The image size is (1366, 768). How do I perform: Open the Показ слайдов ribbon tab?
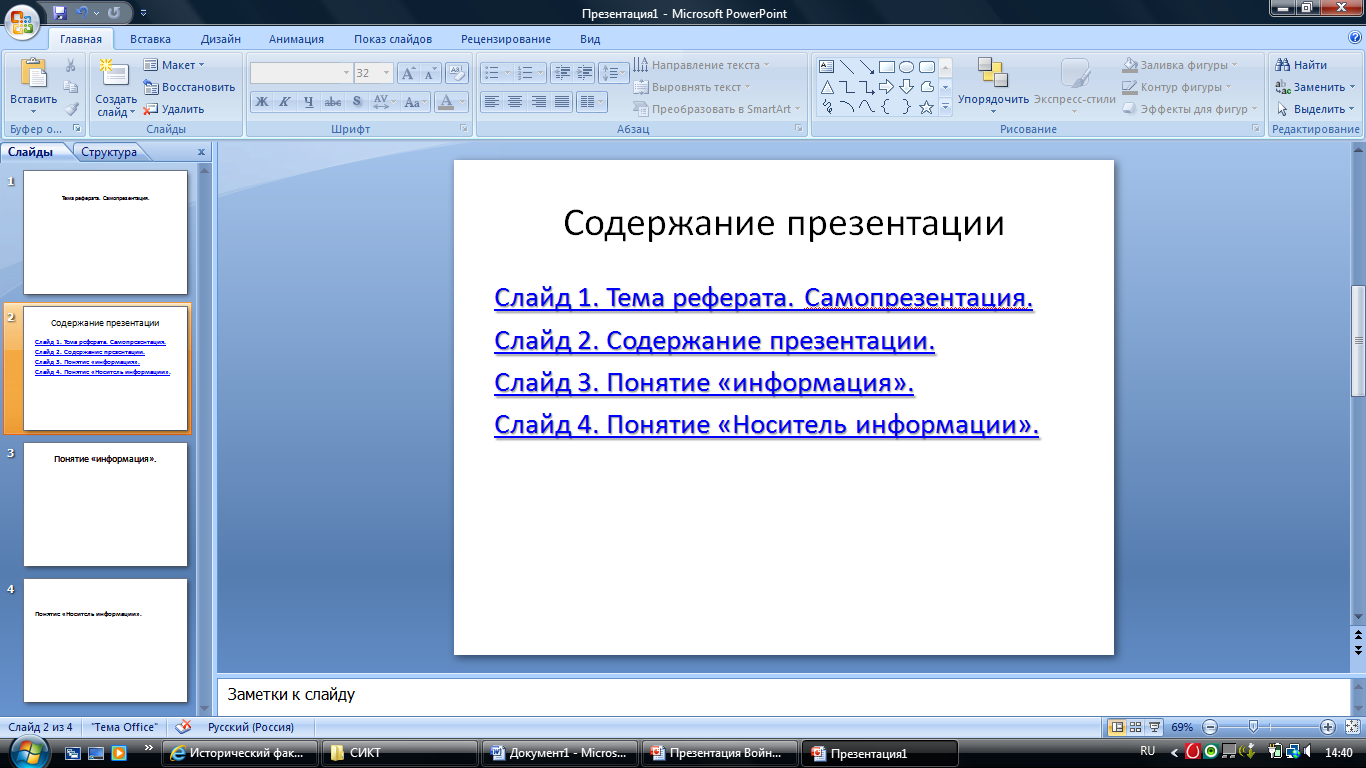pyautogui.click(x=393, y=39)
